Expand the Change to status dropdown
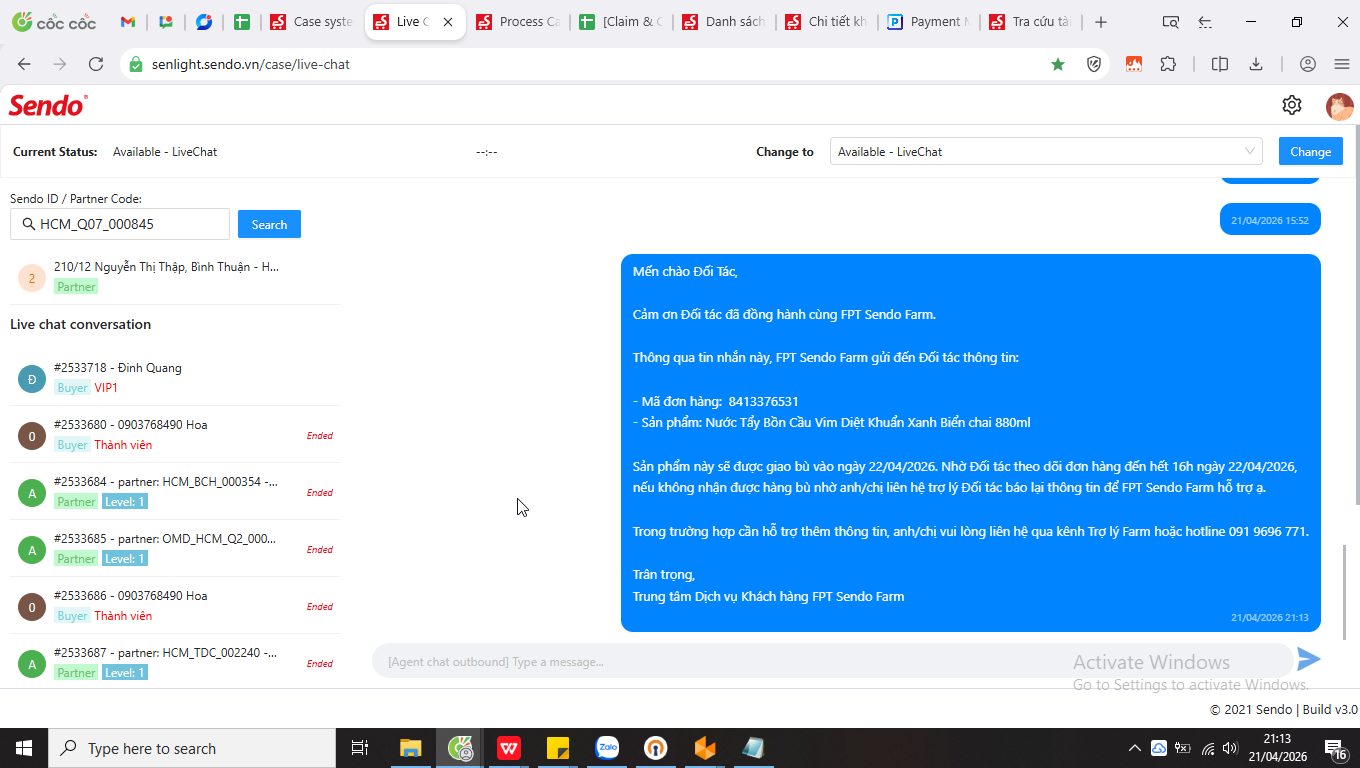The height and width of the screenshot is (768, 1360). (1046, 151)
